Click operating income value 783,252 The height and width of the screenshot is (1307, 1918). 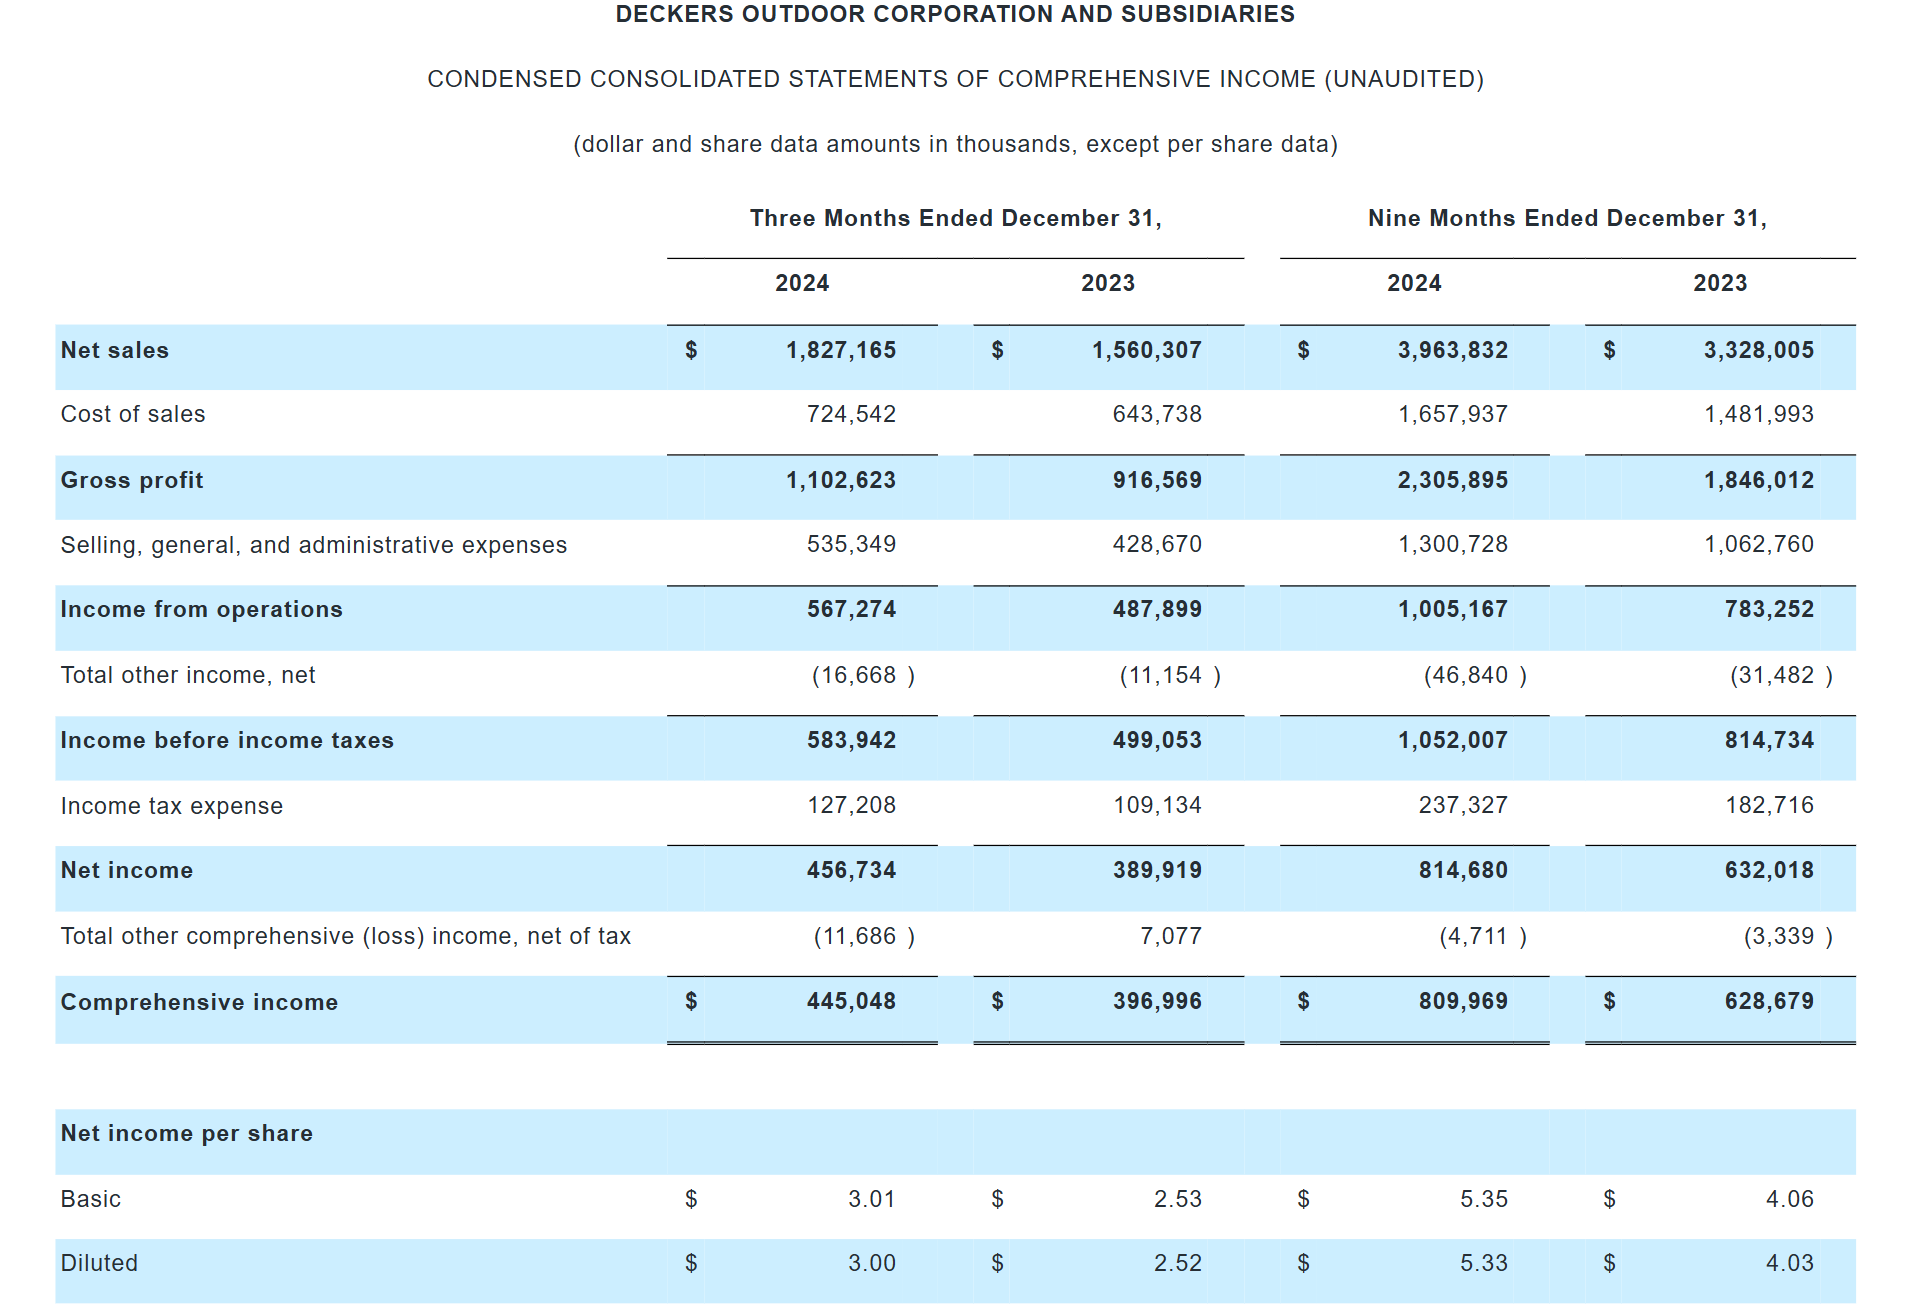pyautogui.click(x=1770, y=609)
